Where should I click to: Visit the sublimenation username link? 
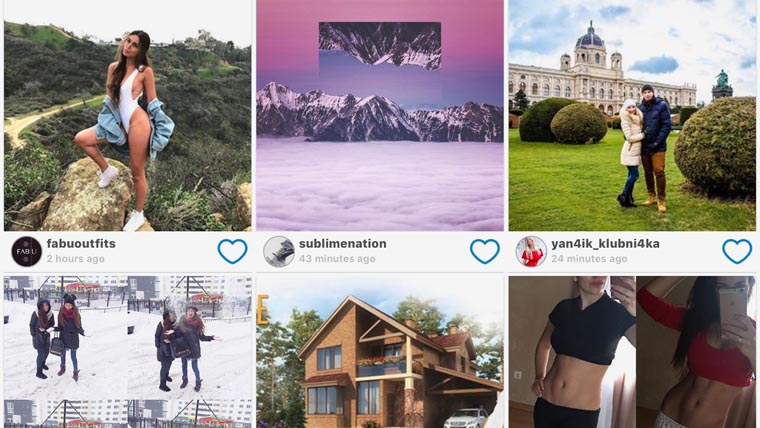tap(343, 243)
